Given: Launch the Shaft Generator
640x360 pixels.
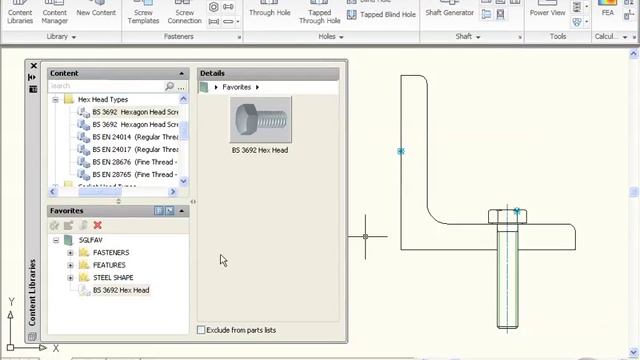Looking at the screenshot, I should 449,9.
